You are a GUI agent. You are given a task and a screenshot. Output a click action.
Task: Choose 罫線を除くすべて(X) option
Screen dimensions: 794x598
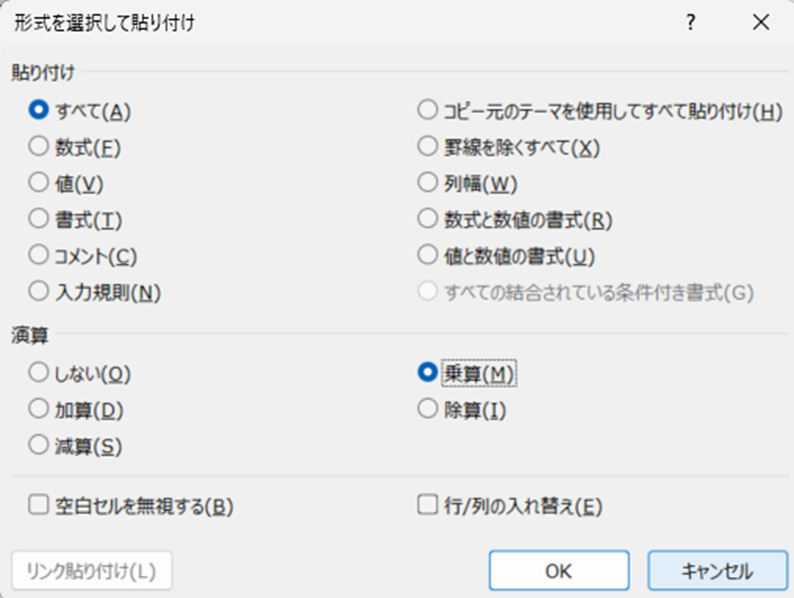pyautogui.click(x=428, y=147)
